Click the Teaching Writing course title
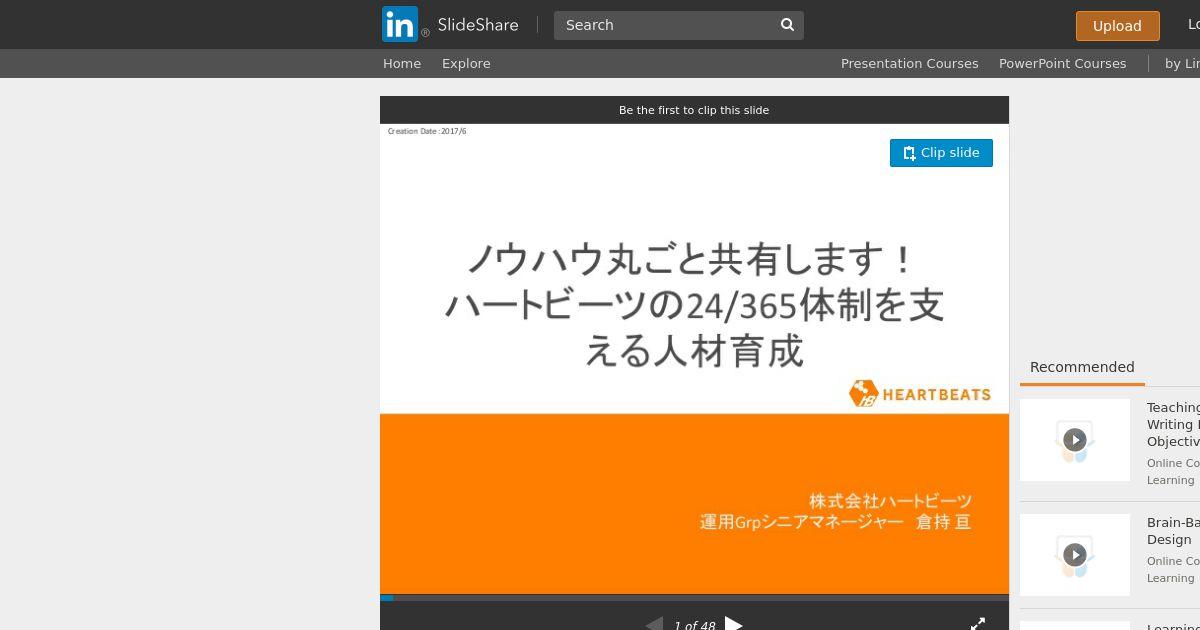 (x=1173, y=424)
